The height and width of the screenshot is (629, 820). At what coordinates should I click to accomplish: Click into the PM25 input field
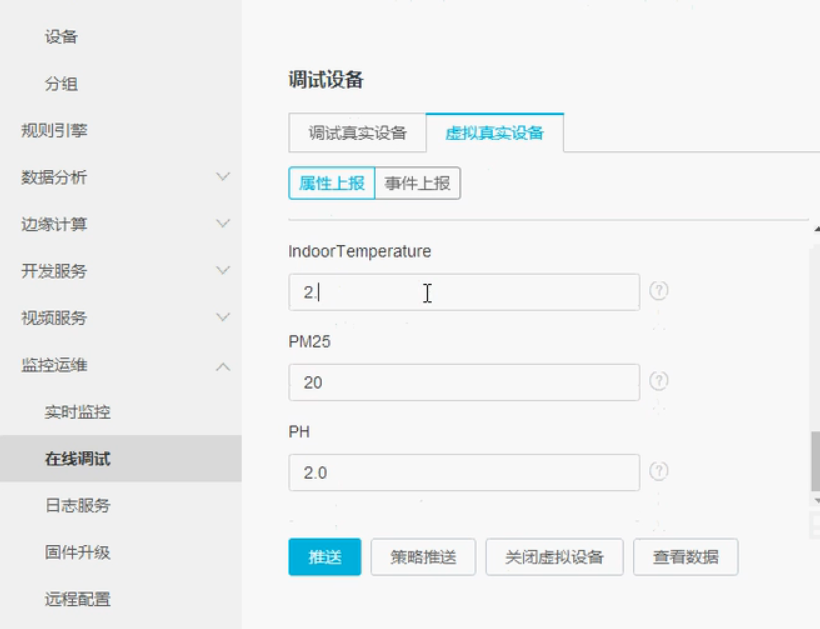[463, 382]
